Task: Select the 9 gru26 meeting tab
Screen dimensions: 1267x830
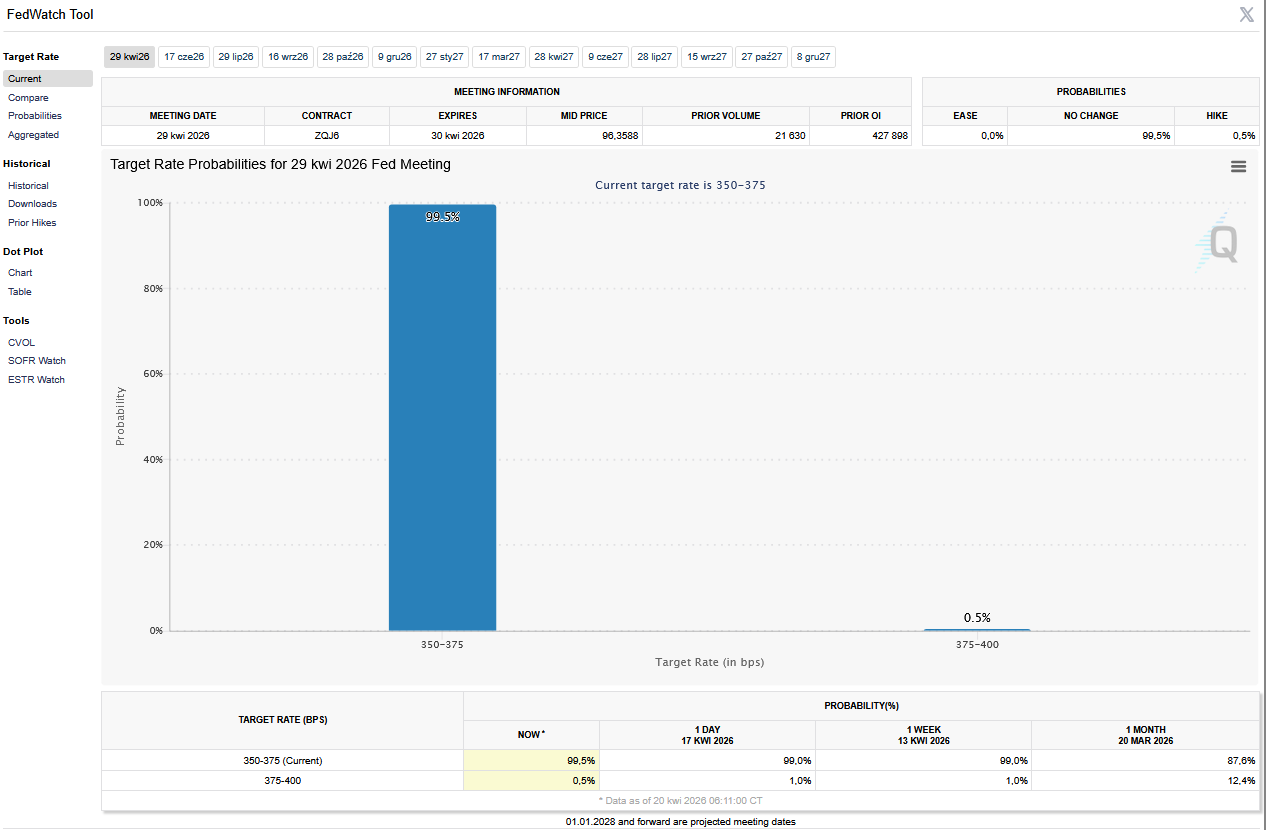Action: (394, 57)
